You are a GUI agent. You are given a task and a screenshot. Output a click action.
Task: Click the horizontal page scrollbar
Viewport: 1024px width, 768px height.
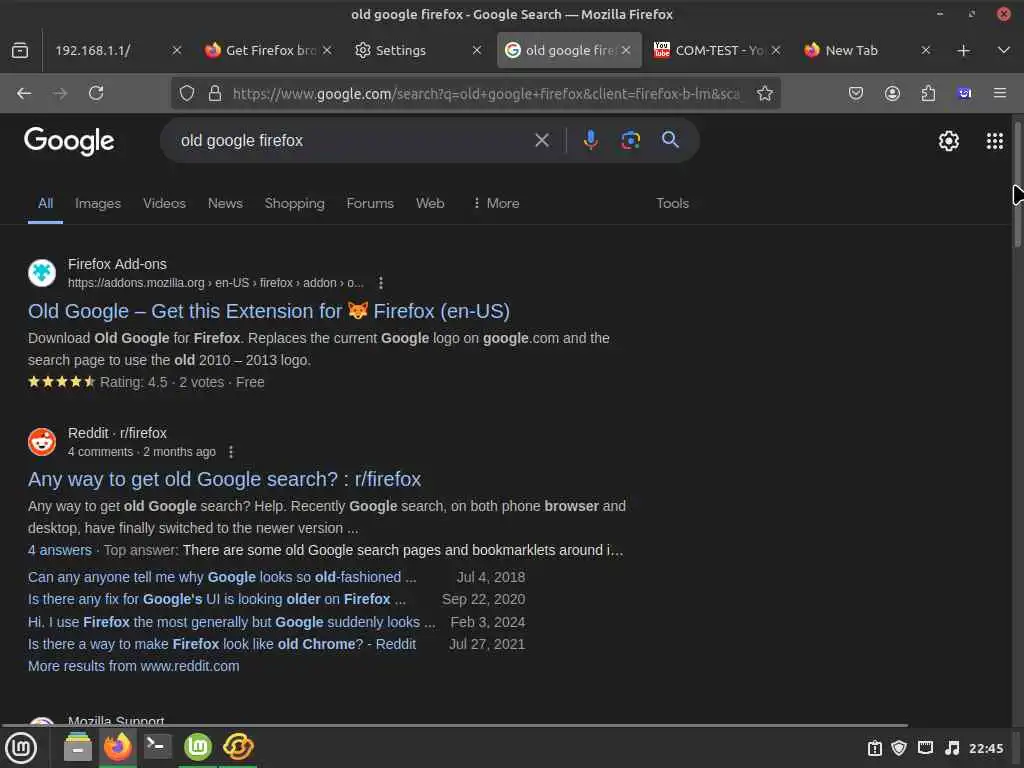455,725
